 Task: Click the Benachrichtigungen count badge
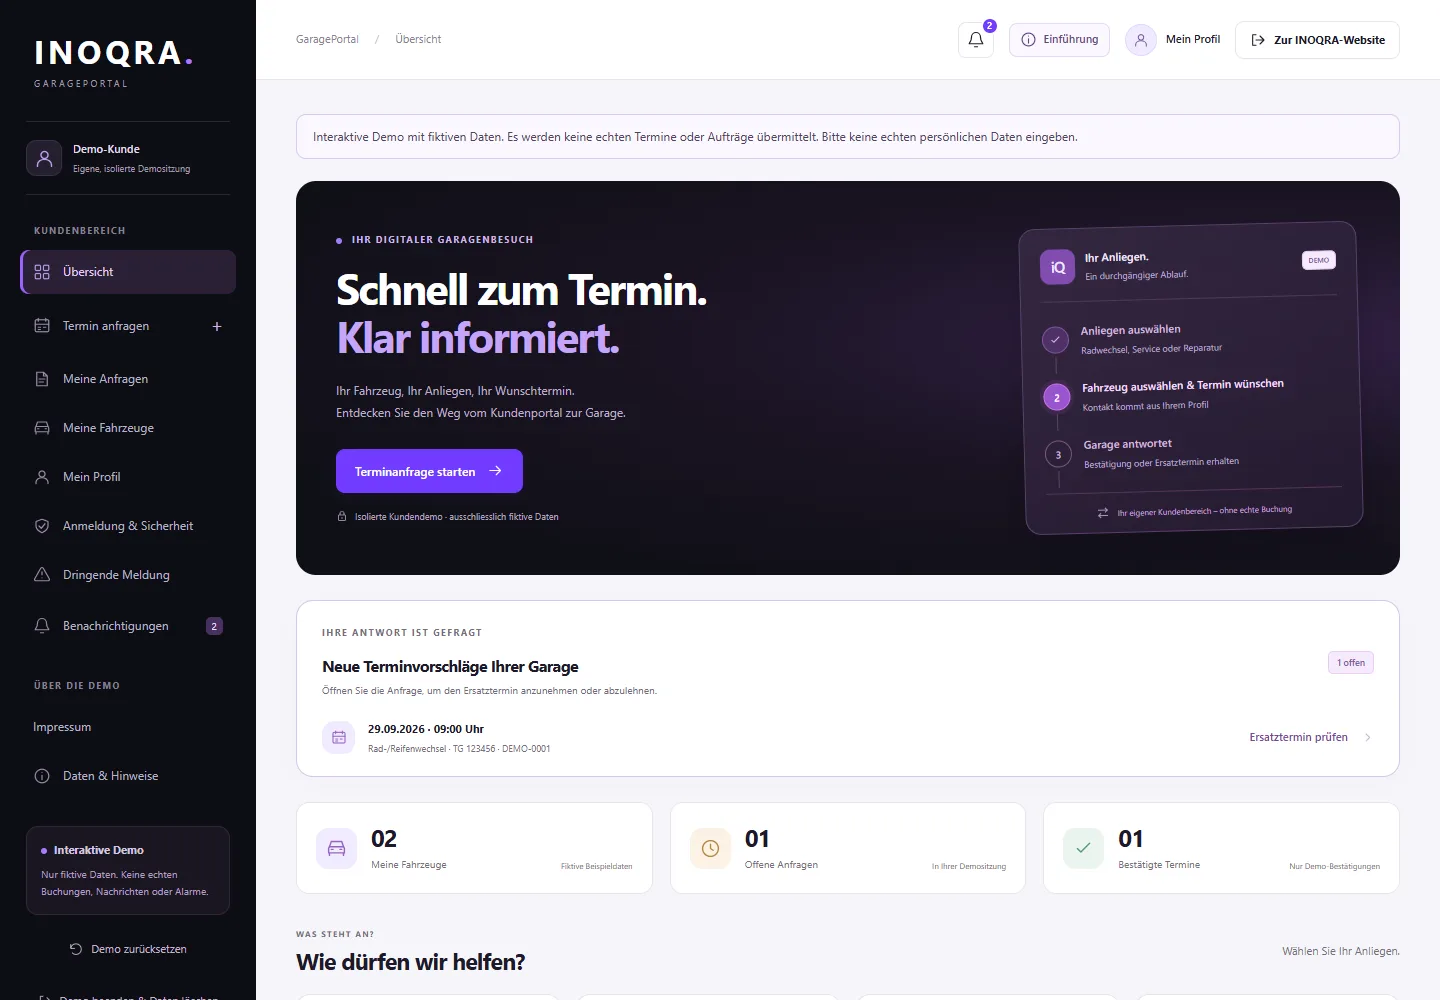[214, 626]
